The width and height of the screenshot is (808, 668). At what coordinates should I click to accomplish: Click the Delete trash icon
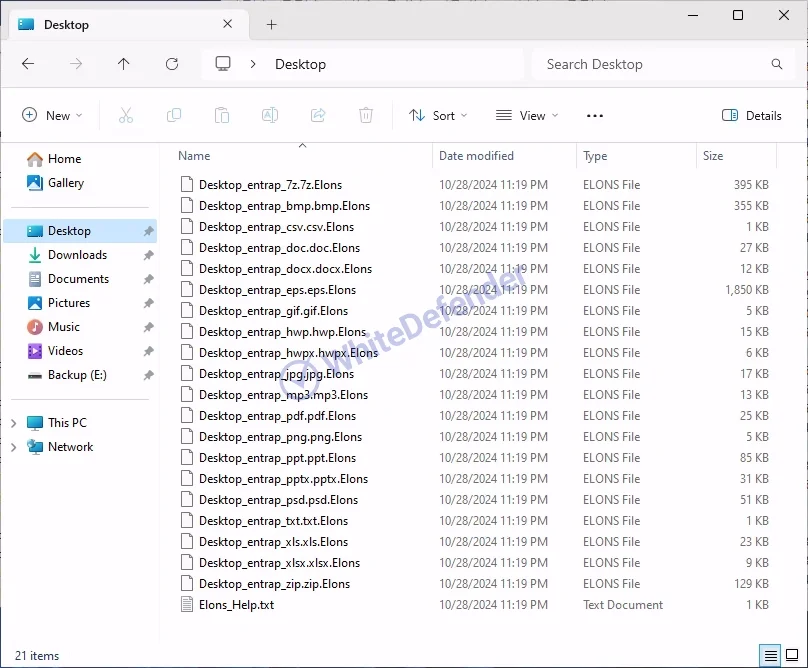[366, 115]
